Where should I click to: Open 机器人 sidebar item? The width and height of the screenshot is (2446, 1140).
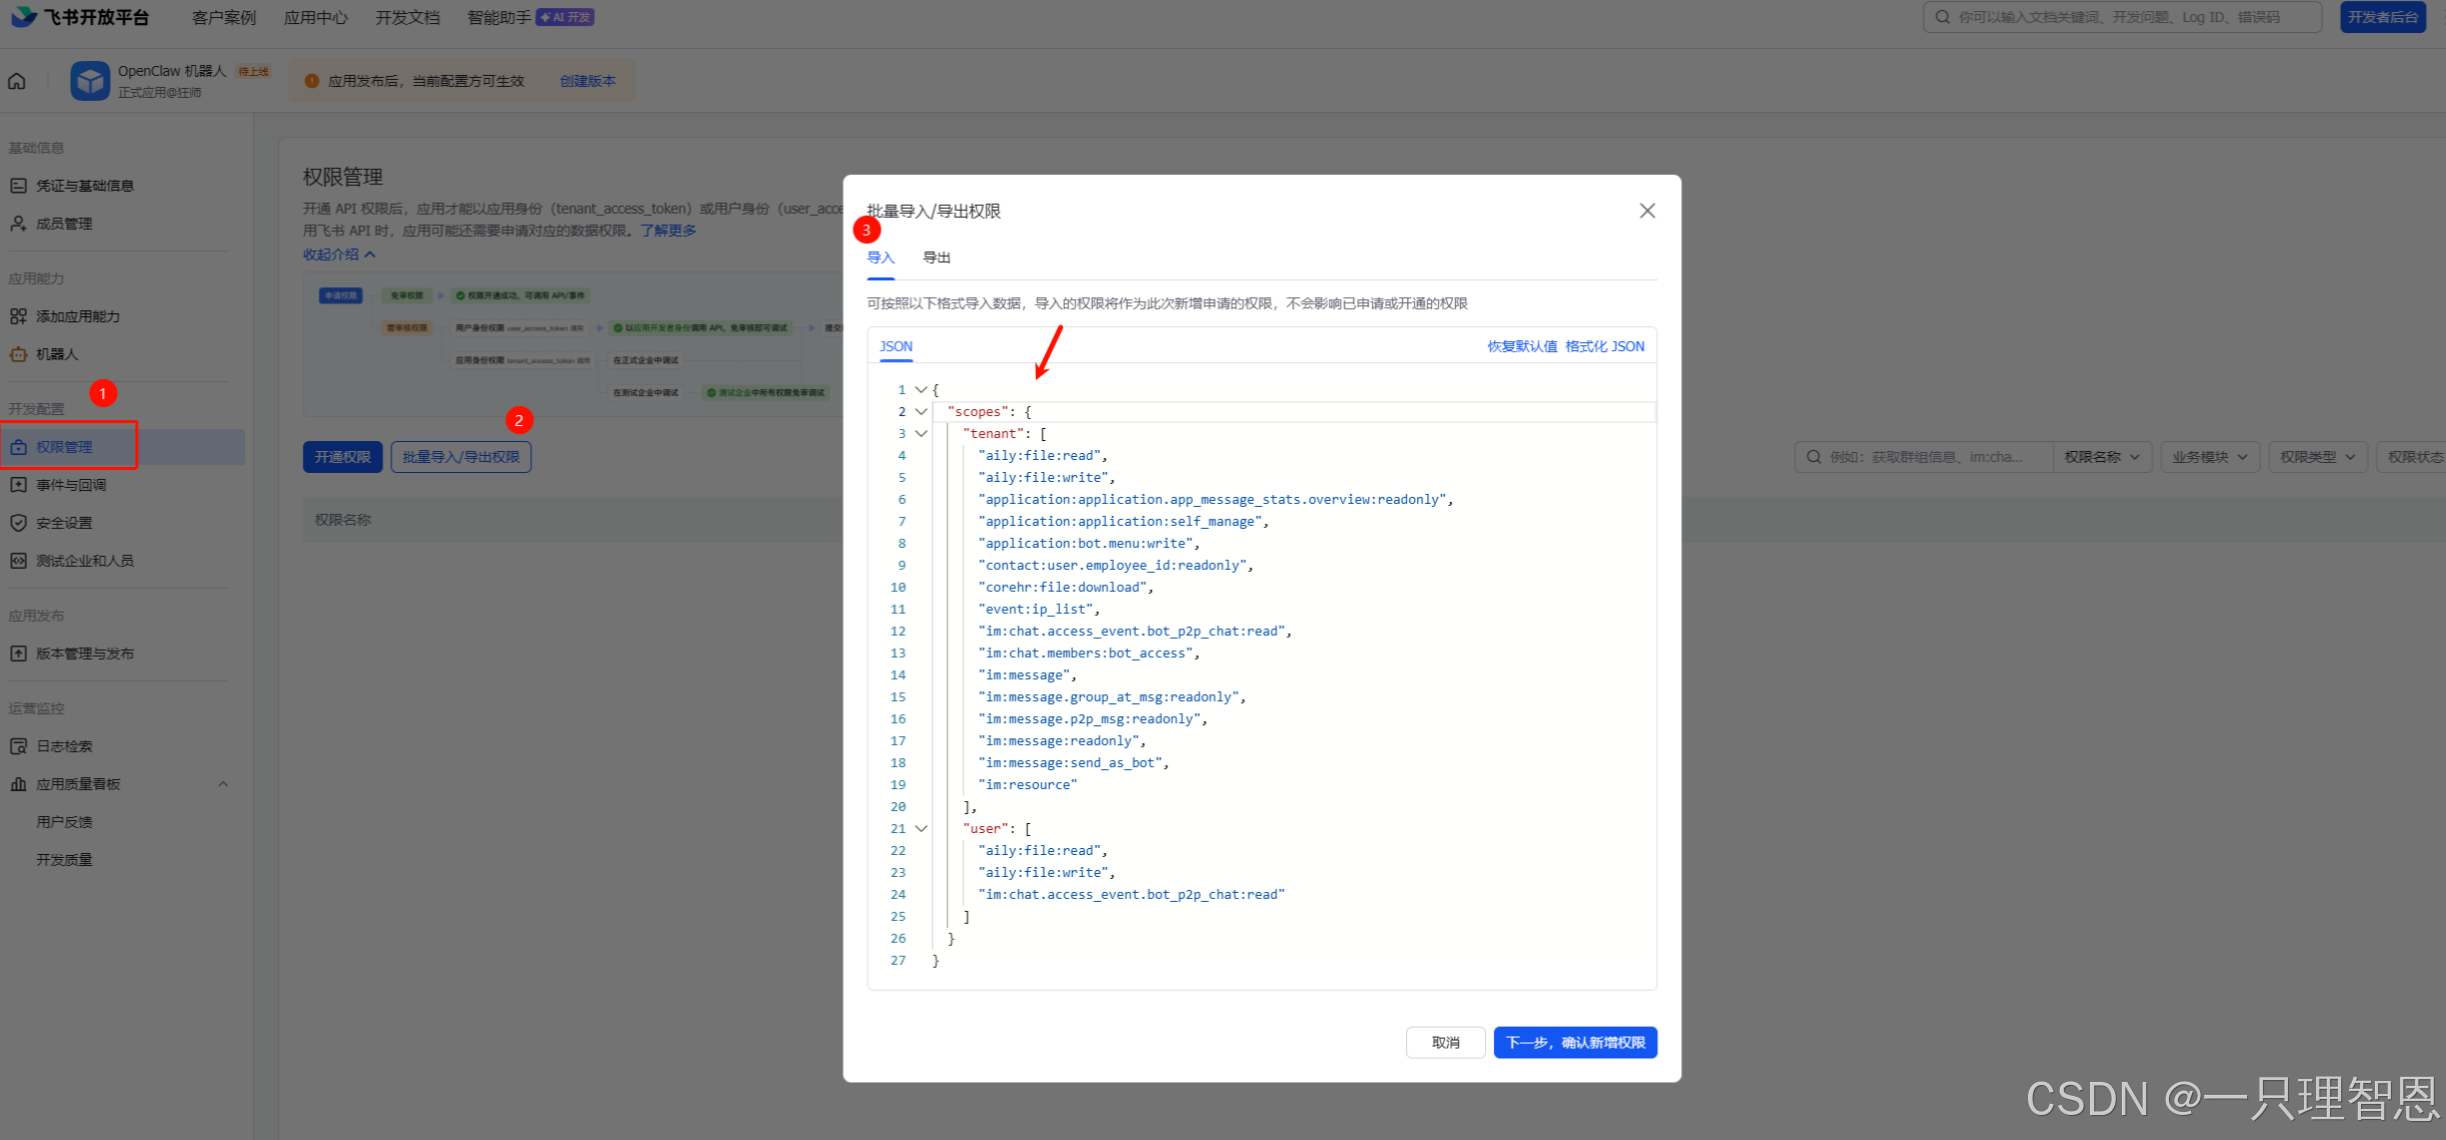56,354
